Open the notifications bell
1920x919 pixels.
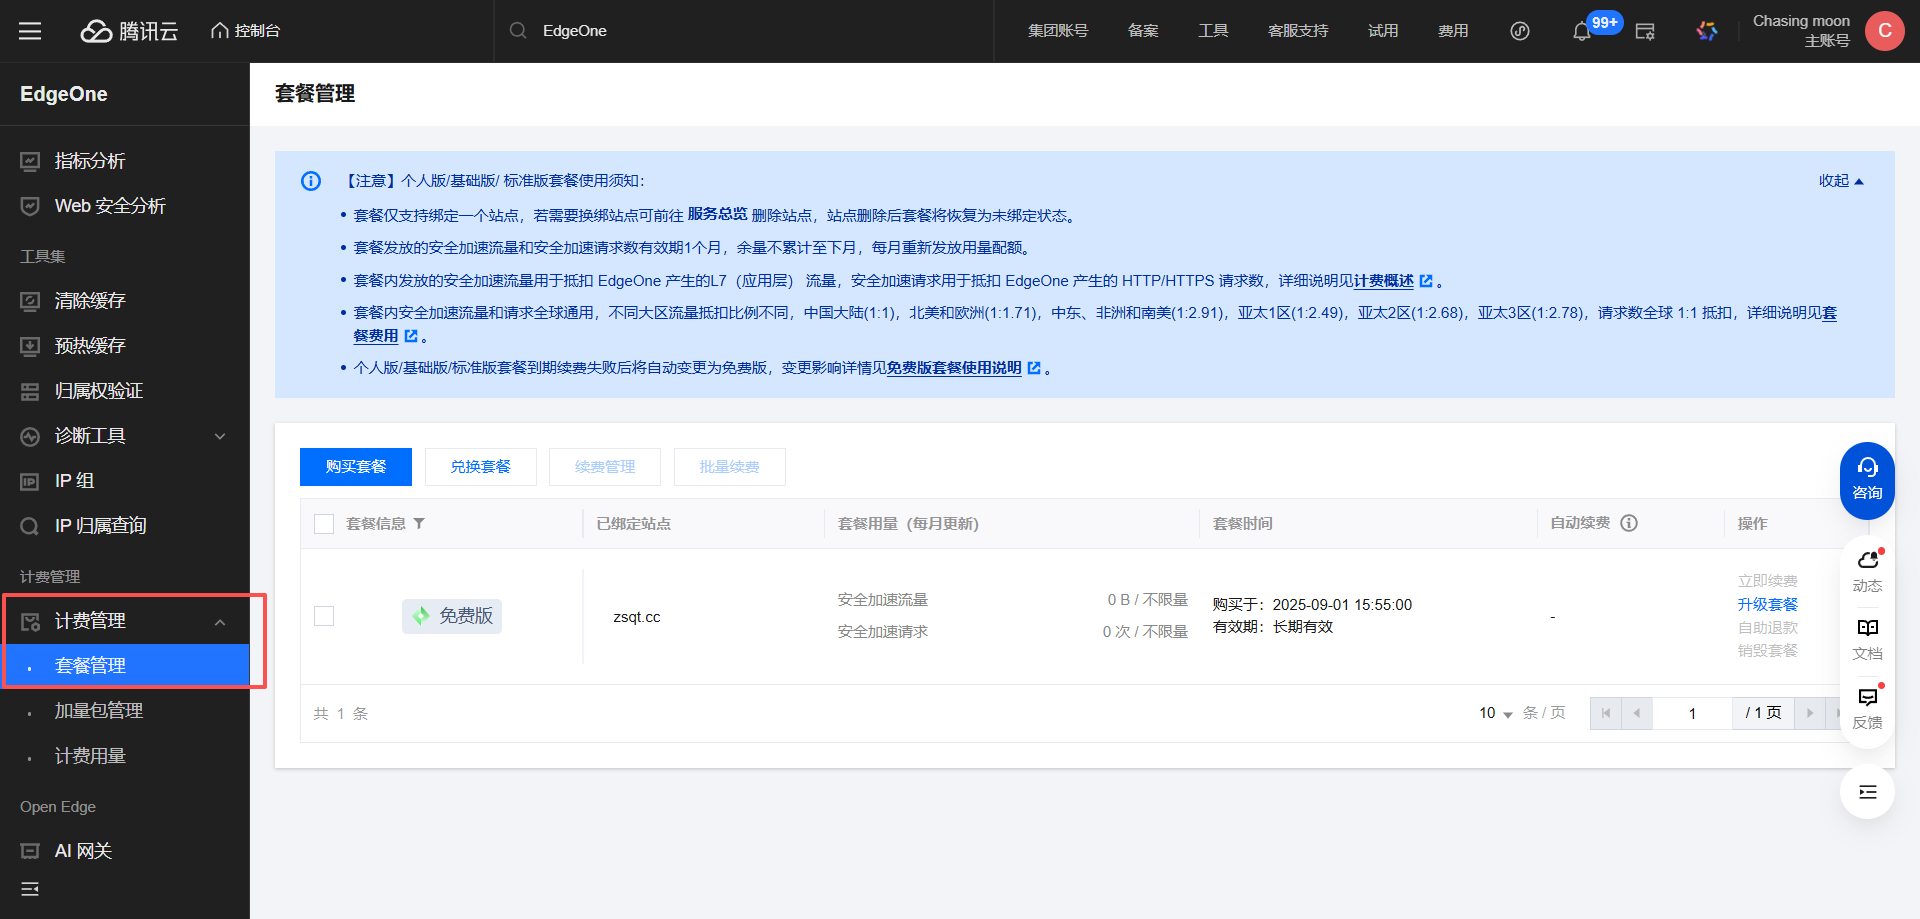tap(1582, 32)
